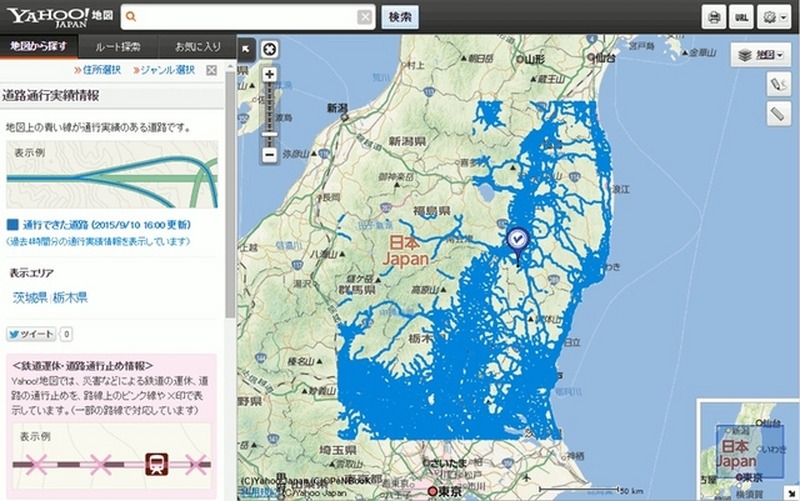Select the map drawing pen tool
This screenshot has width=800, height=501.
[x=775, y=86]
